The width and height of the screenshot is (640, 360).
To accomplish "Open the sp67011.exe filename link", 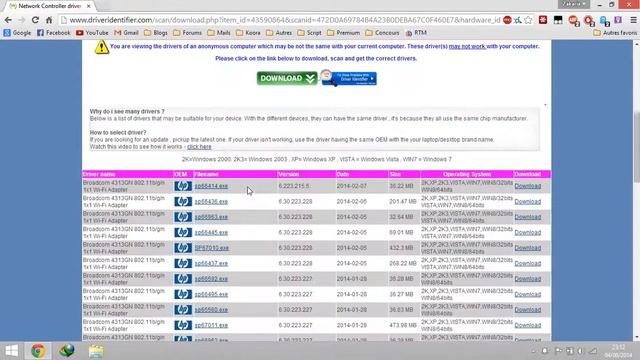I will [x=211, y=325].
